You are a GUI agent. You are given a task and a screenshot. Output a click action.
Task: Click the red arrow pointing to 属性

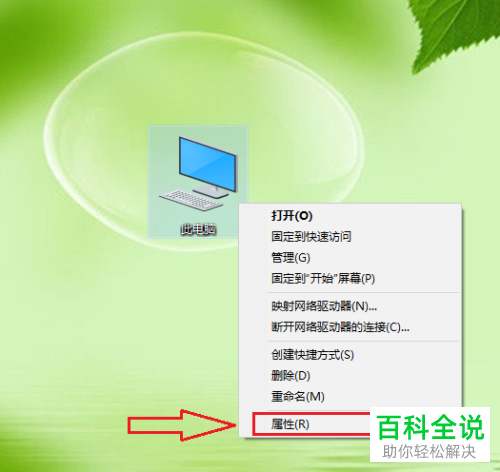pos(182,425)
